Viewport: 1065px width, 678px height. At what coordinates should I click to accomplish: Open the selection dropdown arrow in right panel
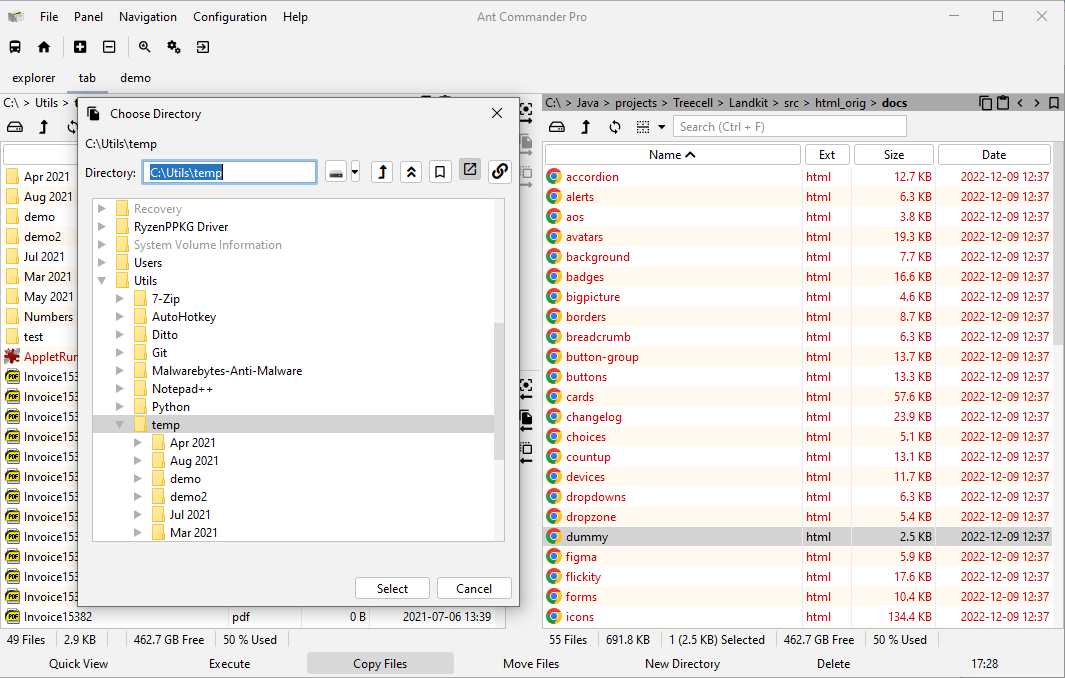tap(661, 127)
